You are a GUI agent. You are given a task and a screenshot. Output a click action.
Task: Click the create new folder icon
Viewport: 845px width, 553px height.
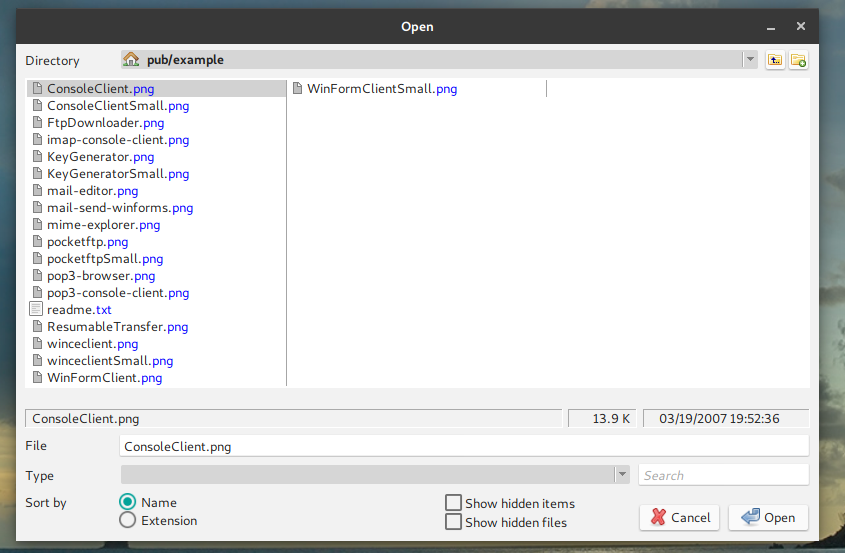[x=798, y=60]
